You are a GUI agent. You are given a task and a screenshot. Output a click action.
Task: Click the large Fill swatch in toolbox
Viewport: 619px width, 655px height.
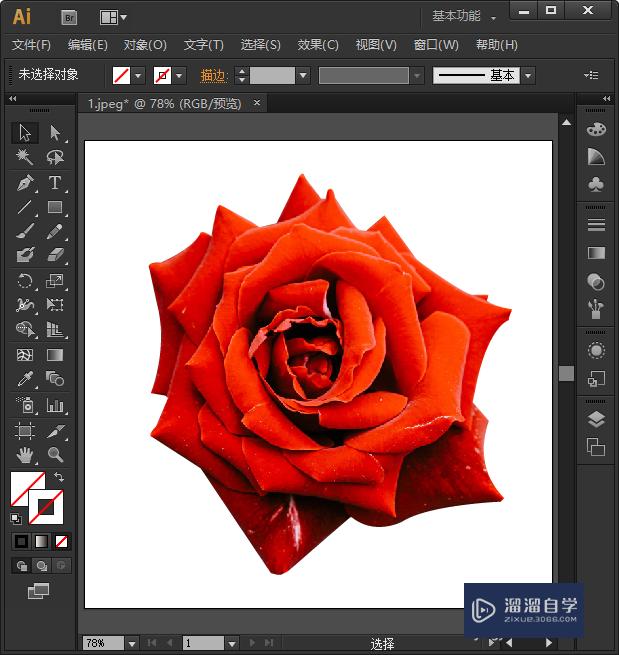24,485
